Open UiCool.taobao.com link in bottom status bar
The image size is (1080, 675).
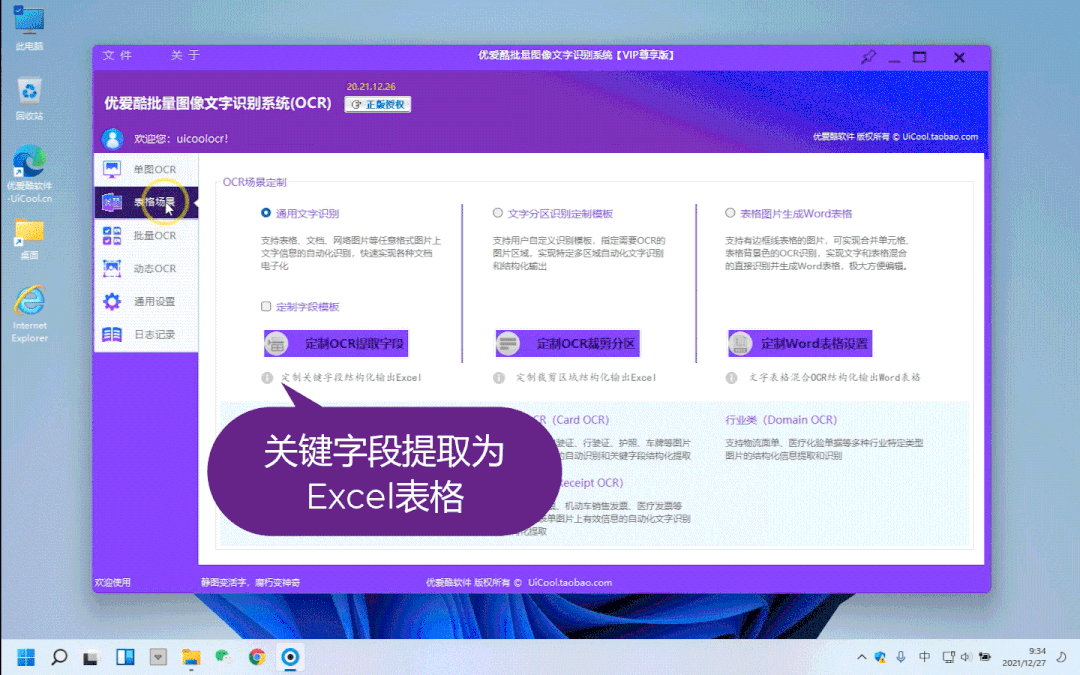coord(570,583)
